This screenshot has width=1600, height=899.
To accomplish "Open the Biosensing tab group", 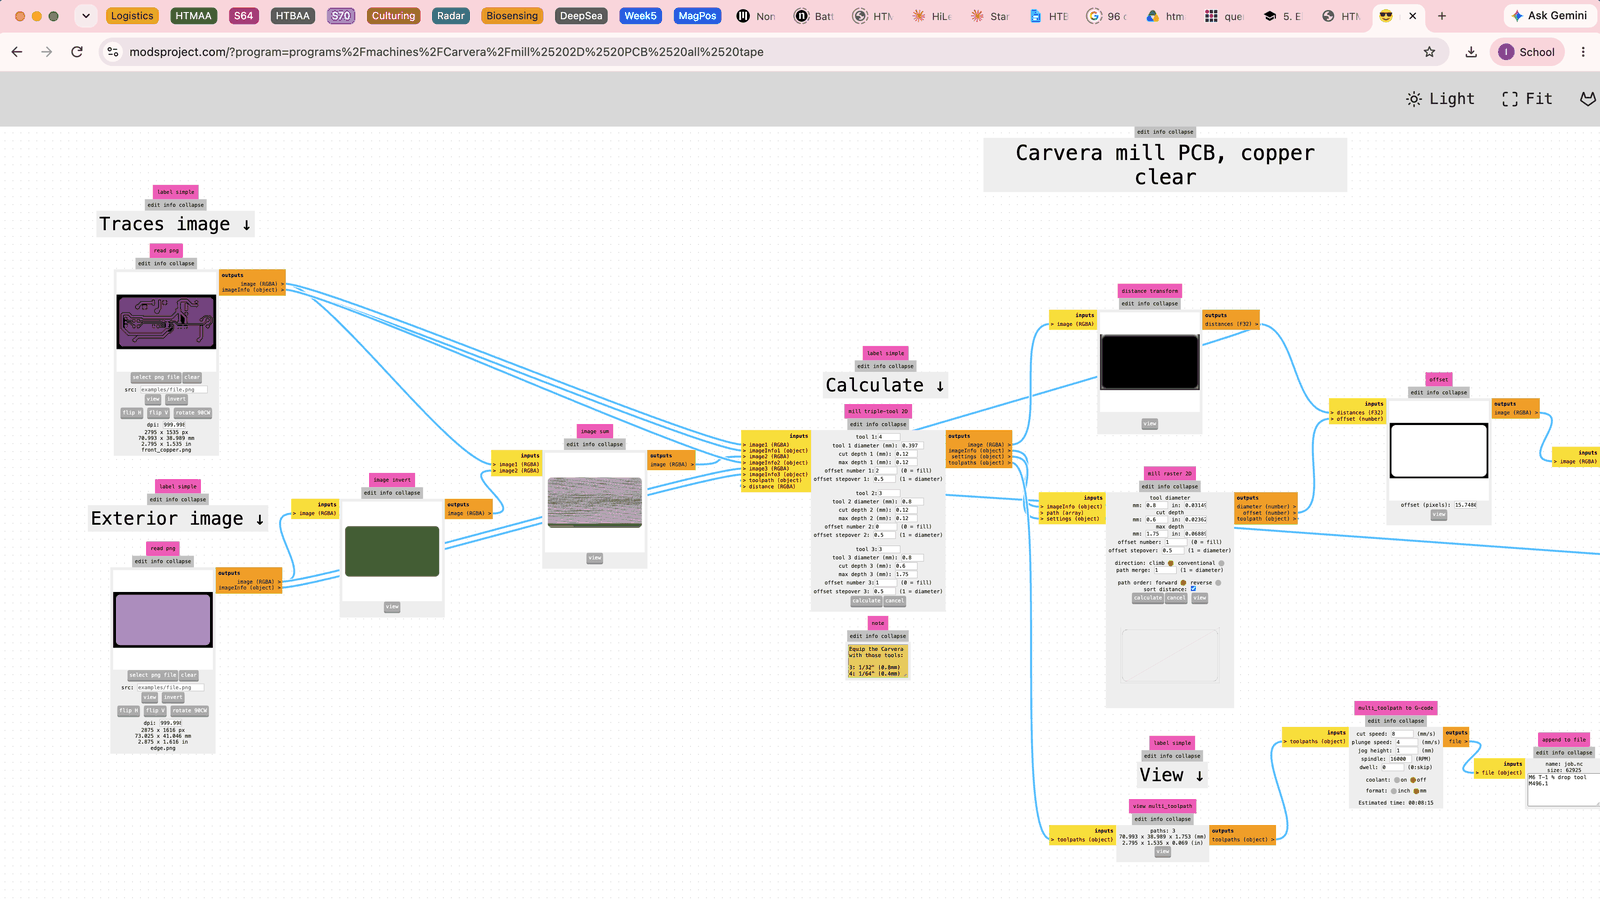I will click(512, 16).
